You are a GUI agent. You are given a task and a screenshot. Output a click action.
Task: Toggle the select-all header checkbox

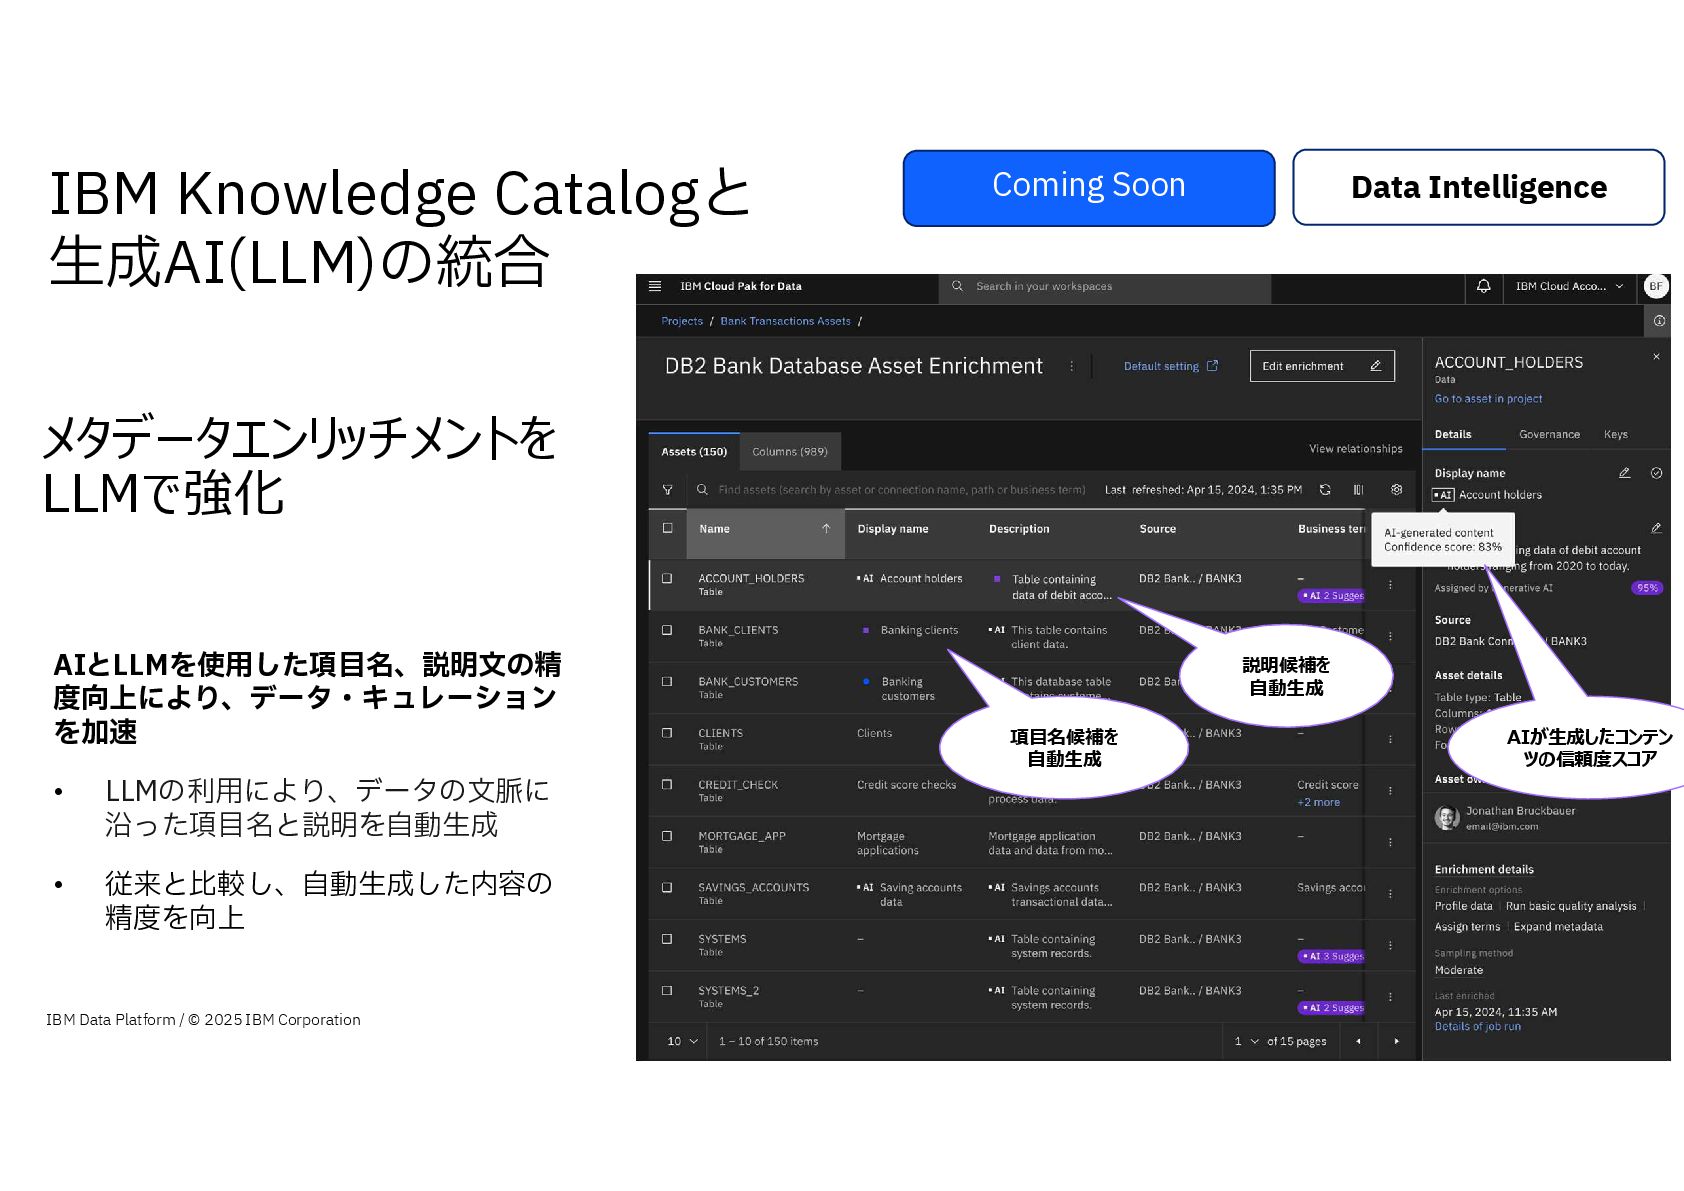(668, 528)
